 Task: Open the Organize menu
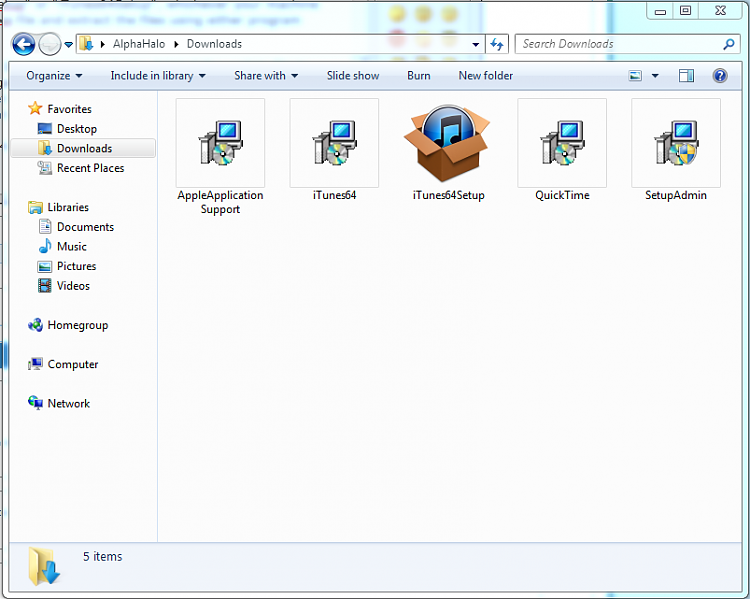point(54,76)
